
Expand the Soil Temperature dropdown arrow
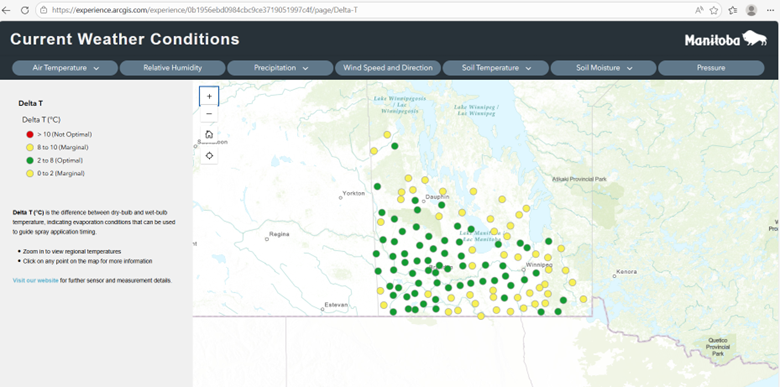[528, 68]
